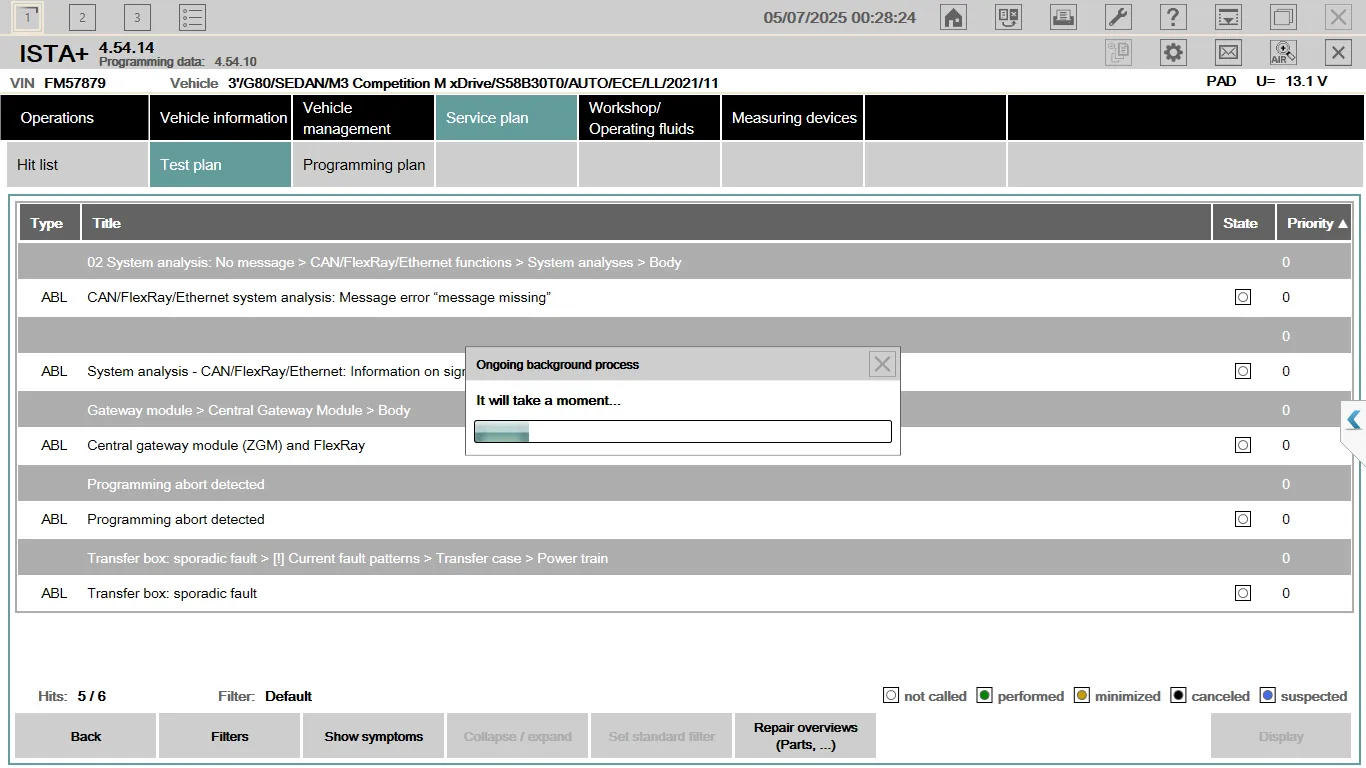Toggle state of System analysis Information row

(x=1242, y=371)
